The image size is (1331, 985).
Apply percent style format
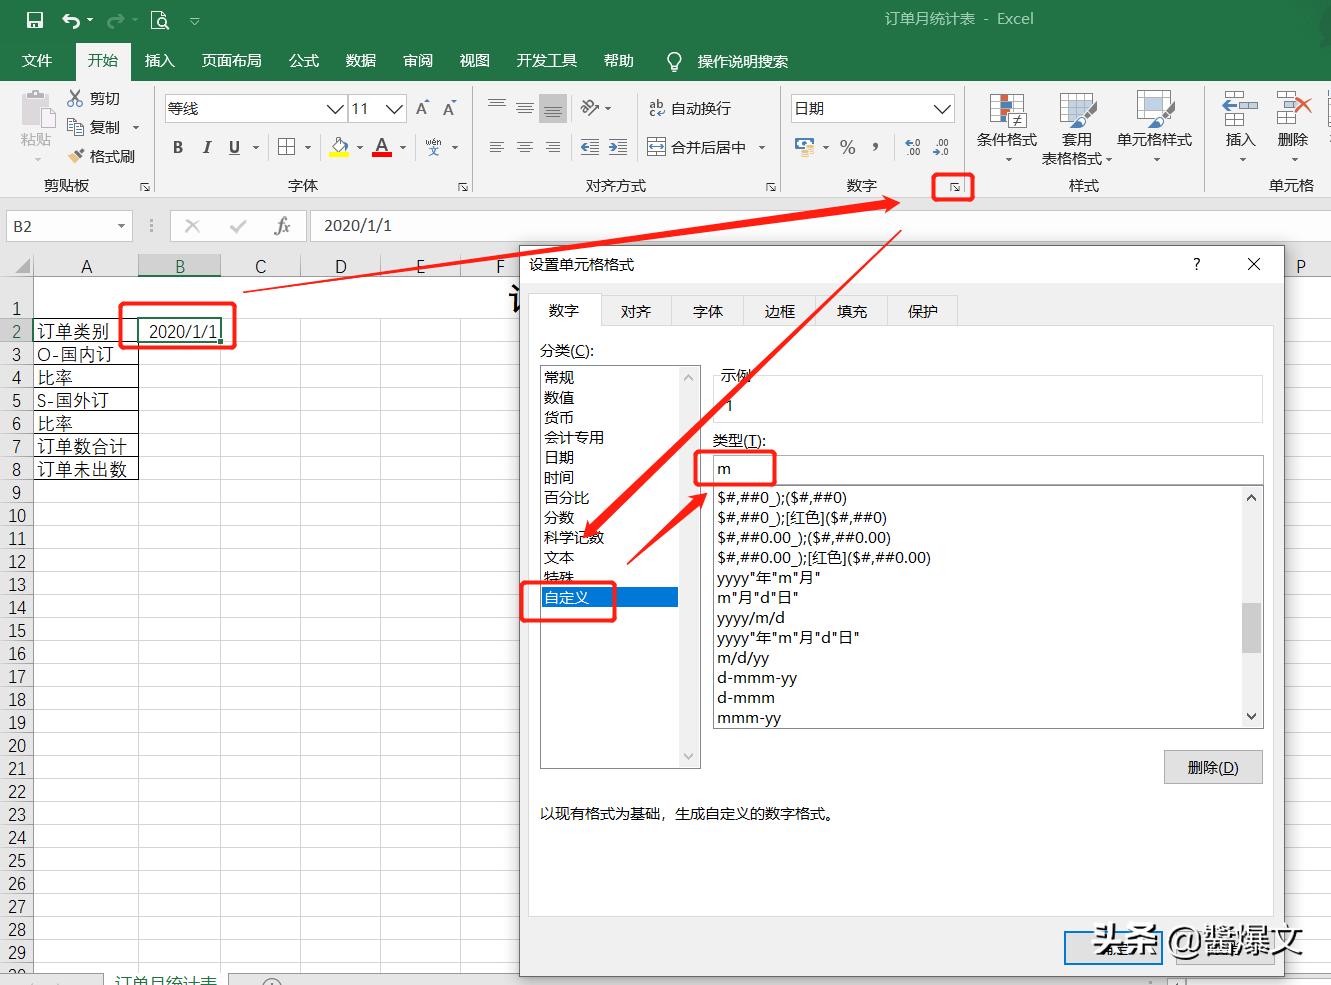848,147
